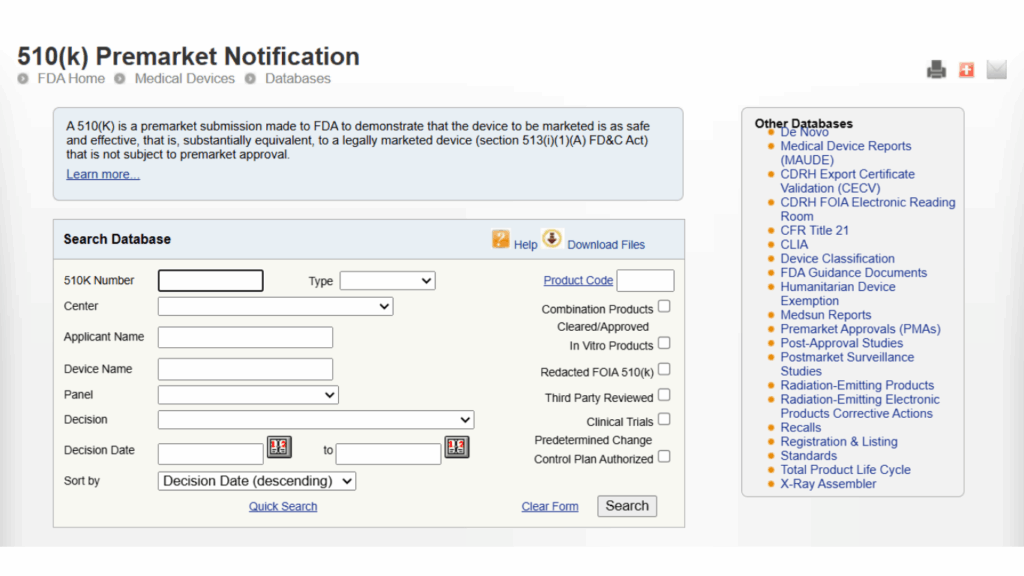1024x576 pixels.
Task: Click the orange question mark Help icon
Action: [501, 239]
